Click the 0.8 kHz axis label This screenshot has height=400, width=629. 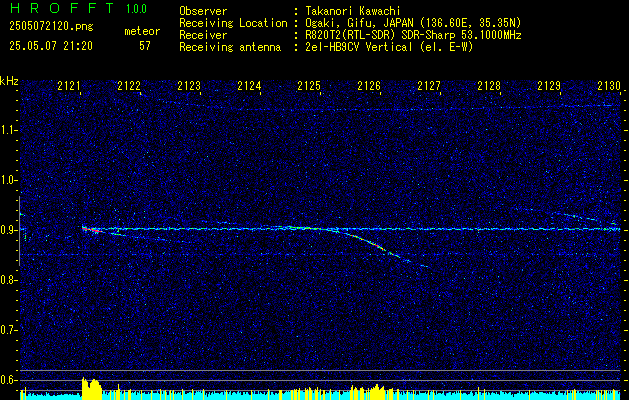(9, 280)
